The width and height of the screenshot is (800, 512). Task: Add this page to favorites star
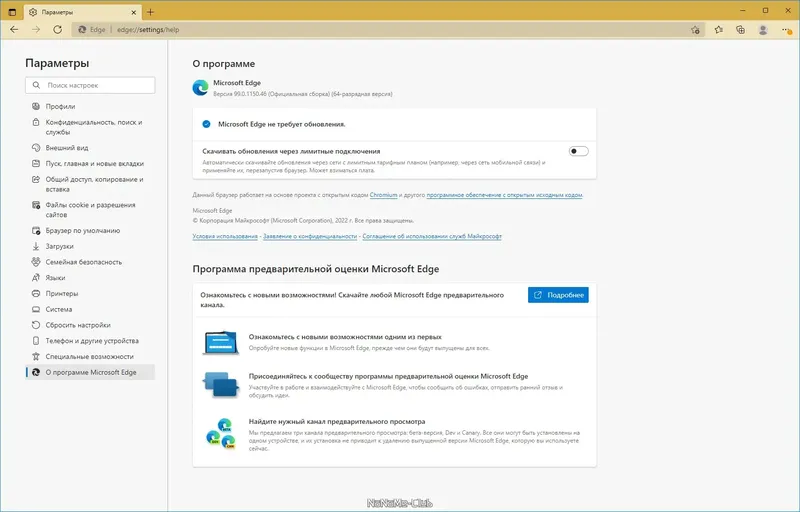tap(695, 30)
